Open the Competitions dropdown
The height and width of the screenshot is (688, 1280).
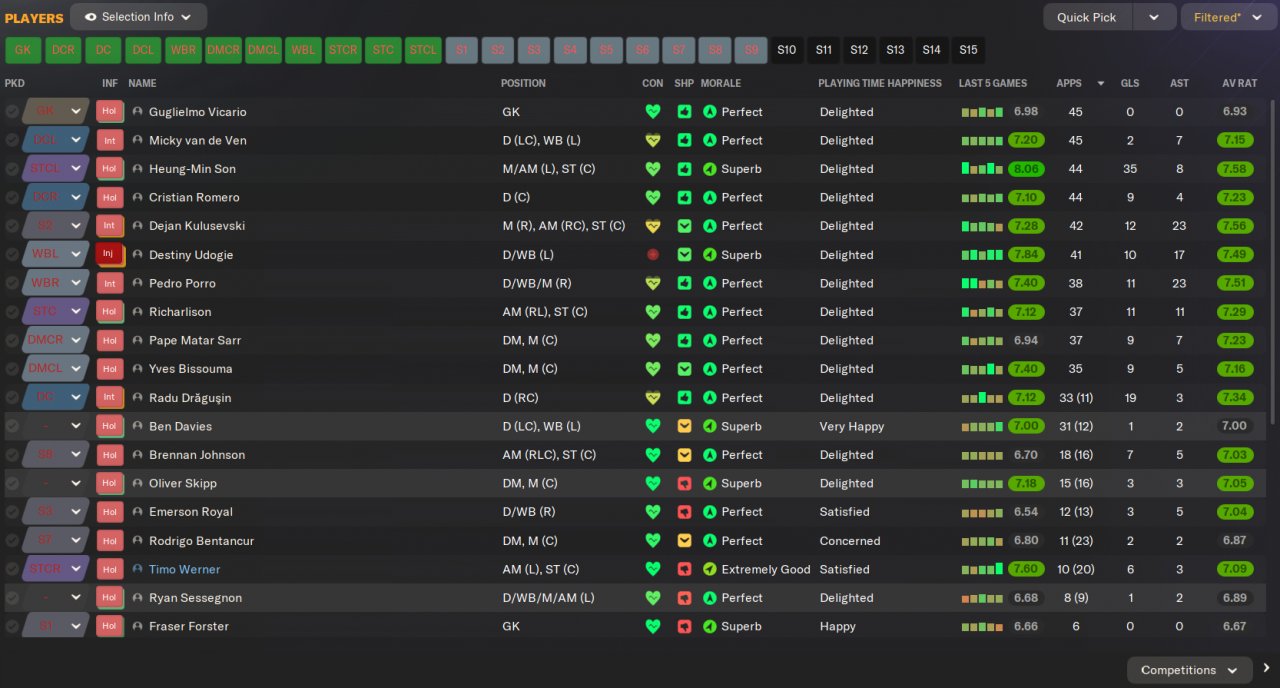tap(1189, 670)
